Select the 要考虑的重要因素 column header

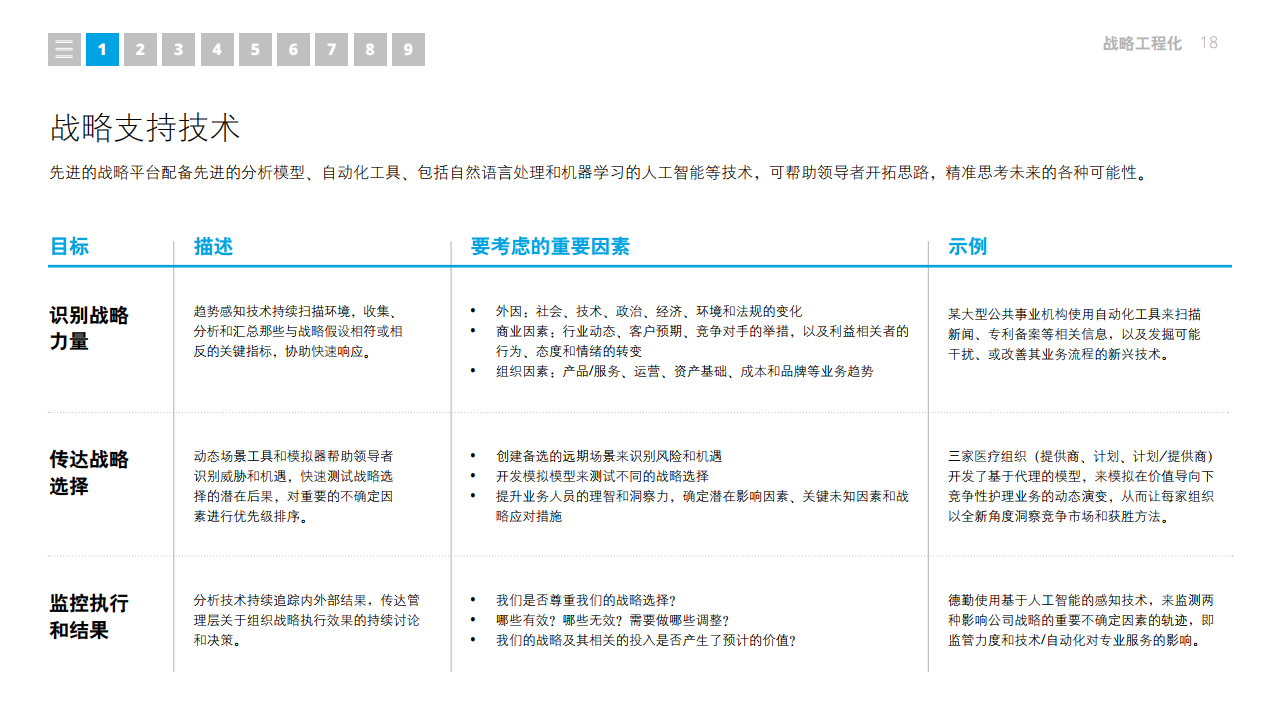pyautogui.click(x=550, y=247)
